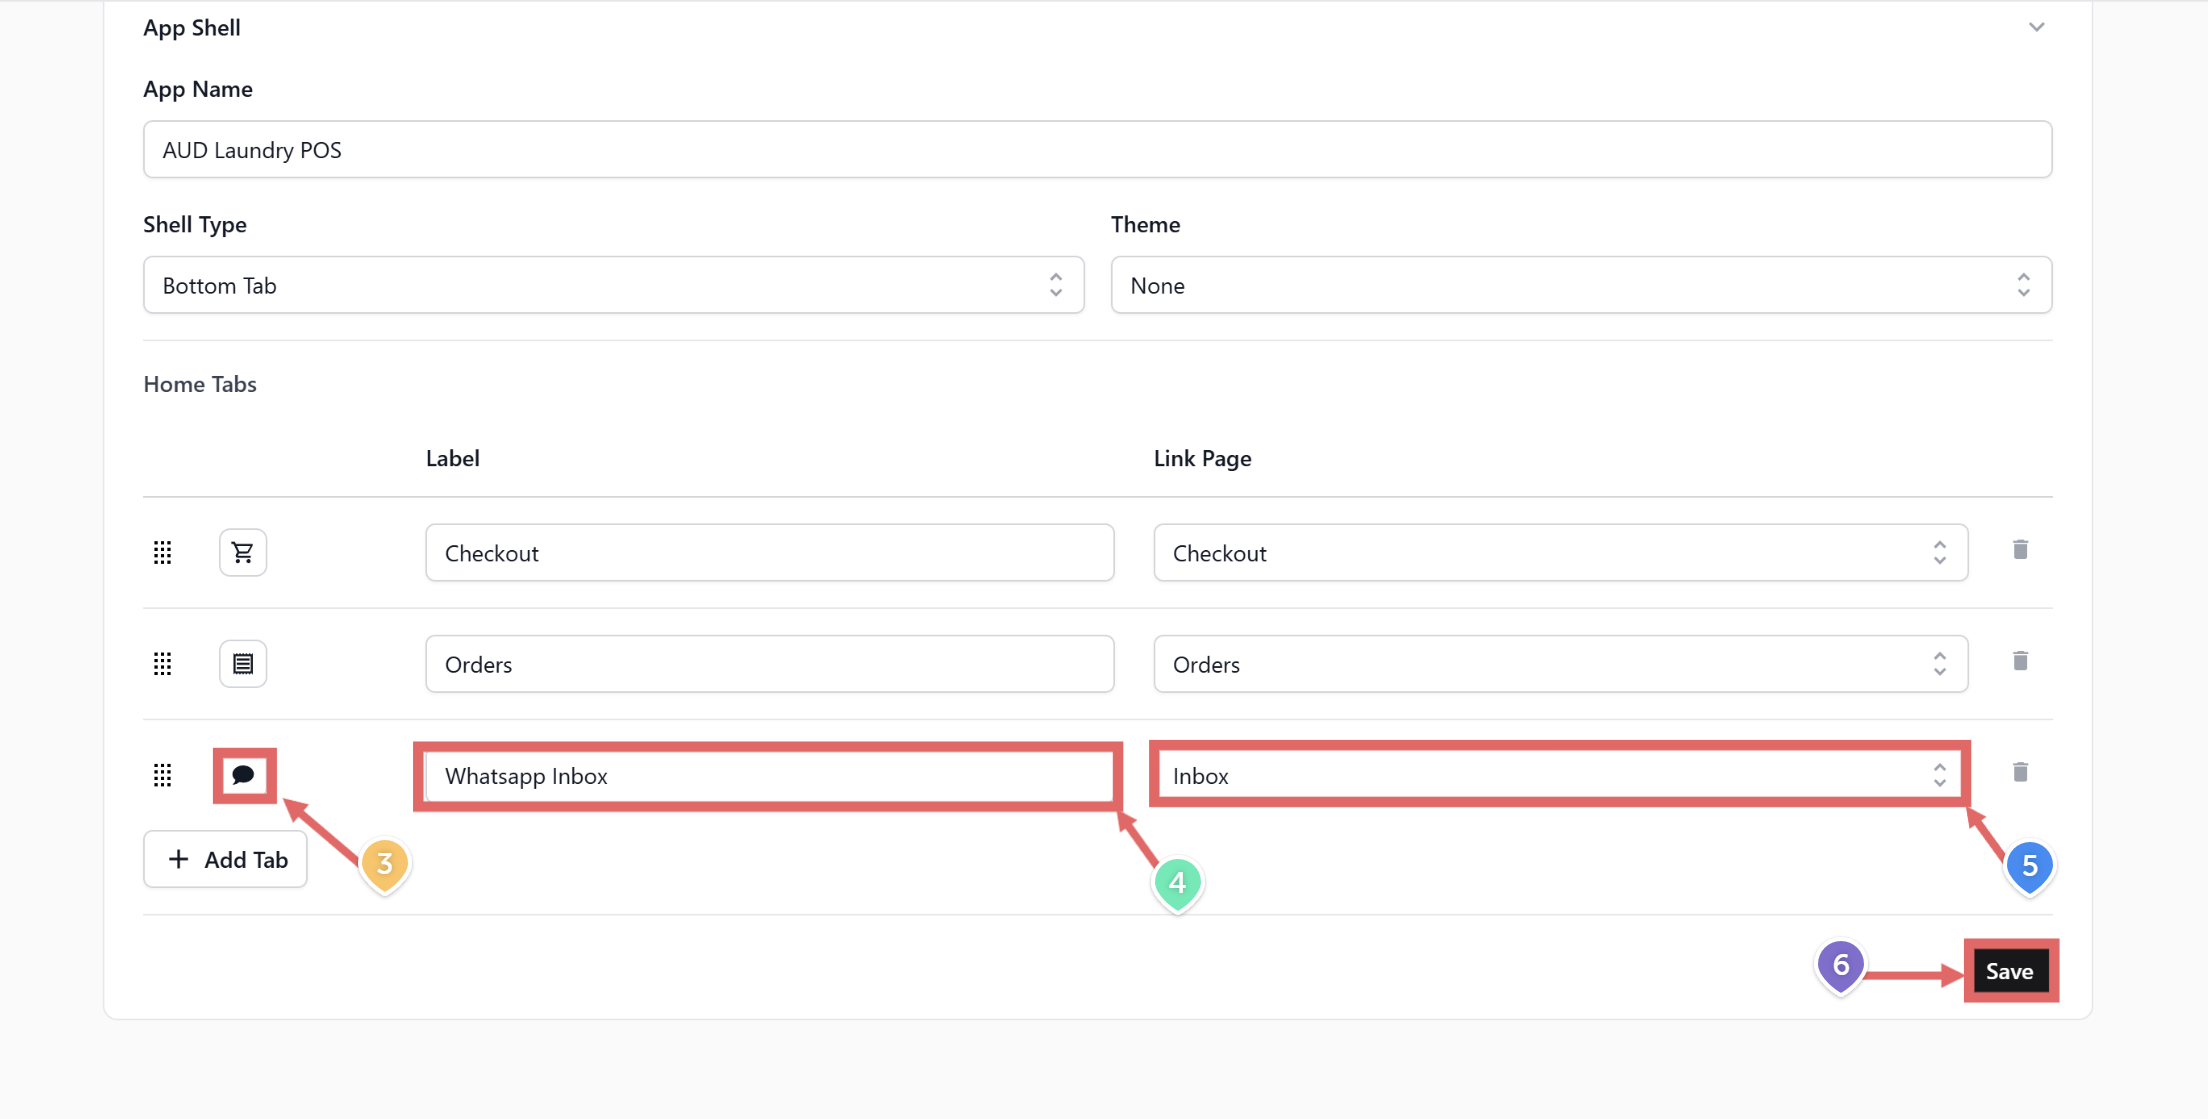Click the App Name input field
Screen dimensions: 2208x1119
point(1097,150)
